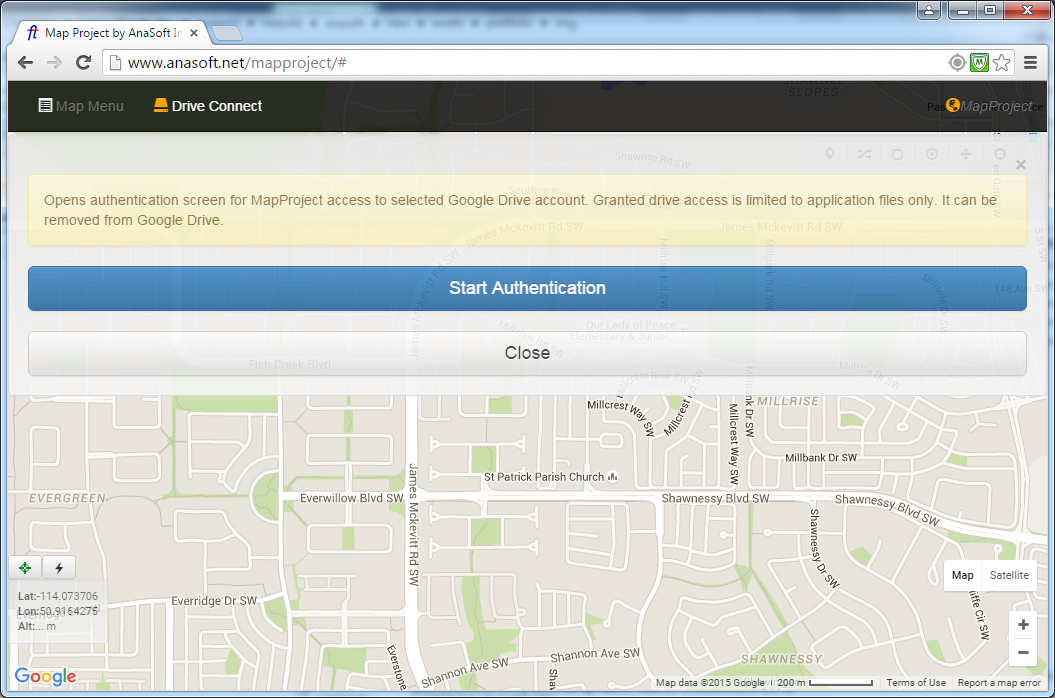
Task: Click the browser forward arrow
Action: (x=54, y=63)
